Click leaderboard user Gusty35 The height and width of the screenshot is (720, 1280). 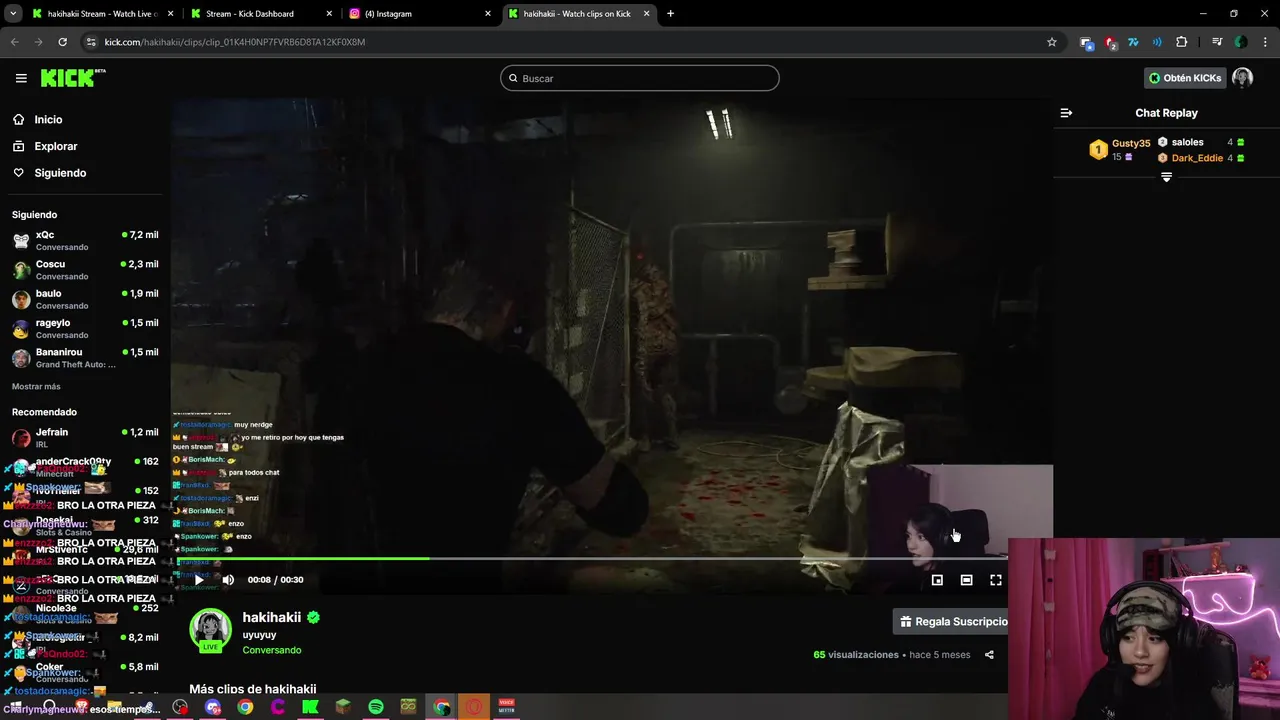pyautogui.click(x=1131, y=143)
